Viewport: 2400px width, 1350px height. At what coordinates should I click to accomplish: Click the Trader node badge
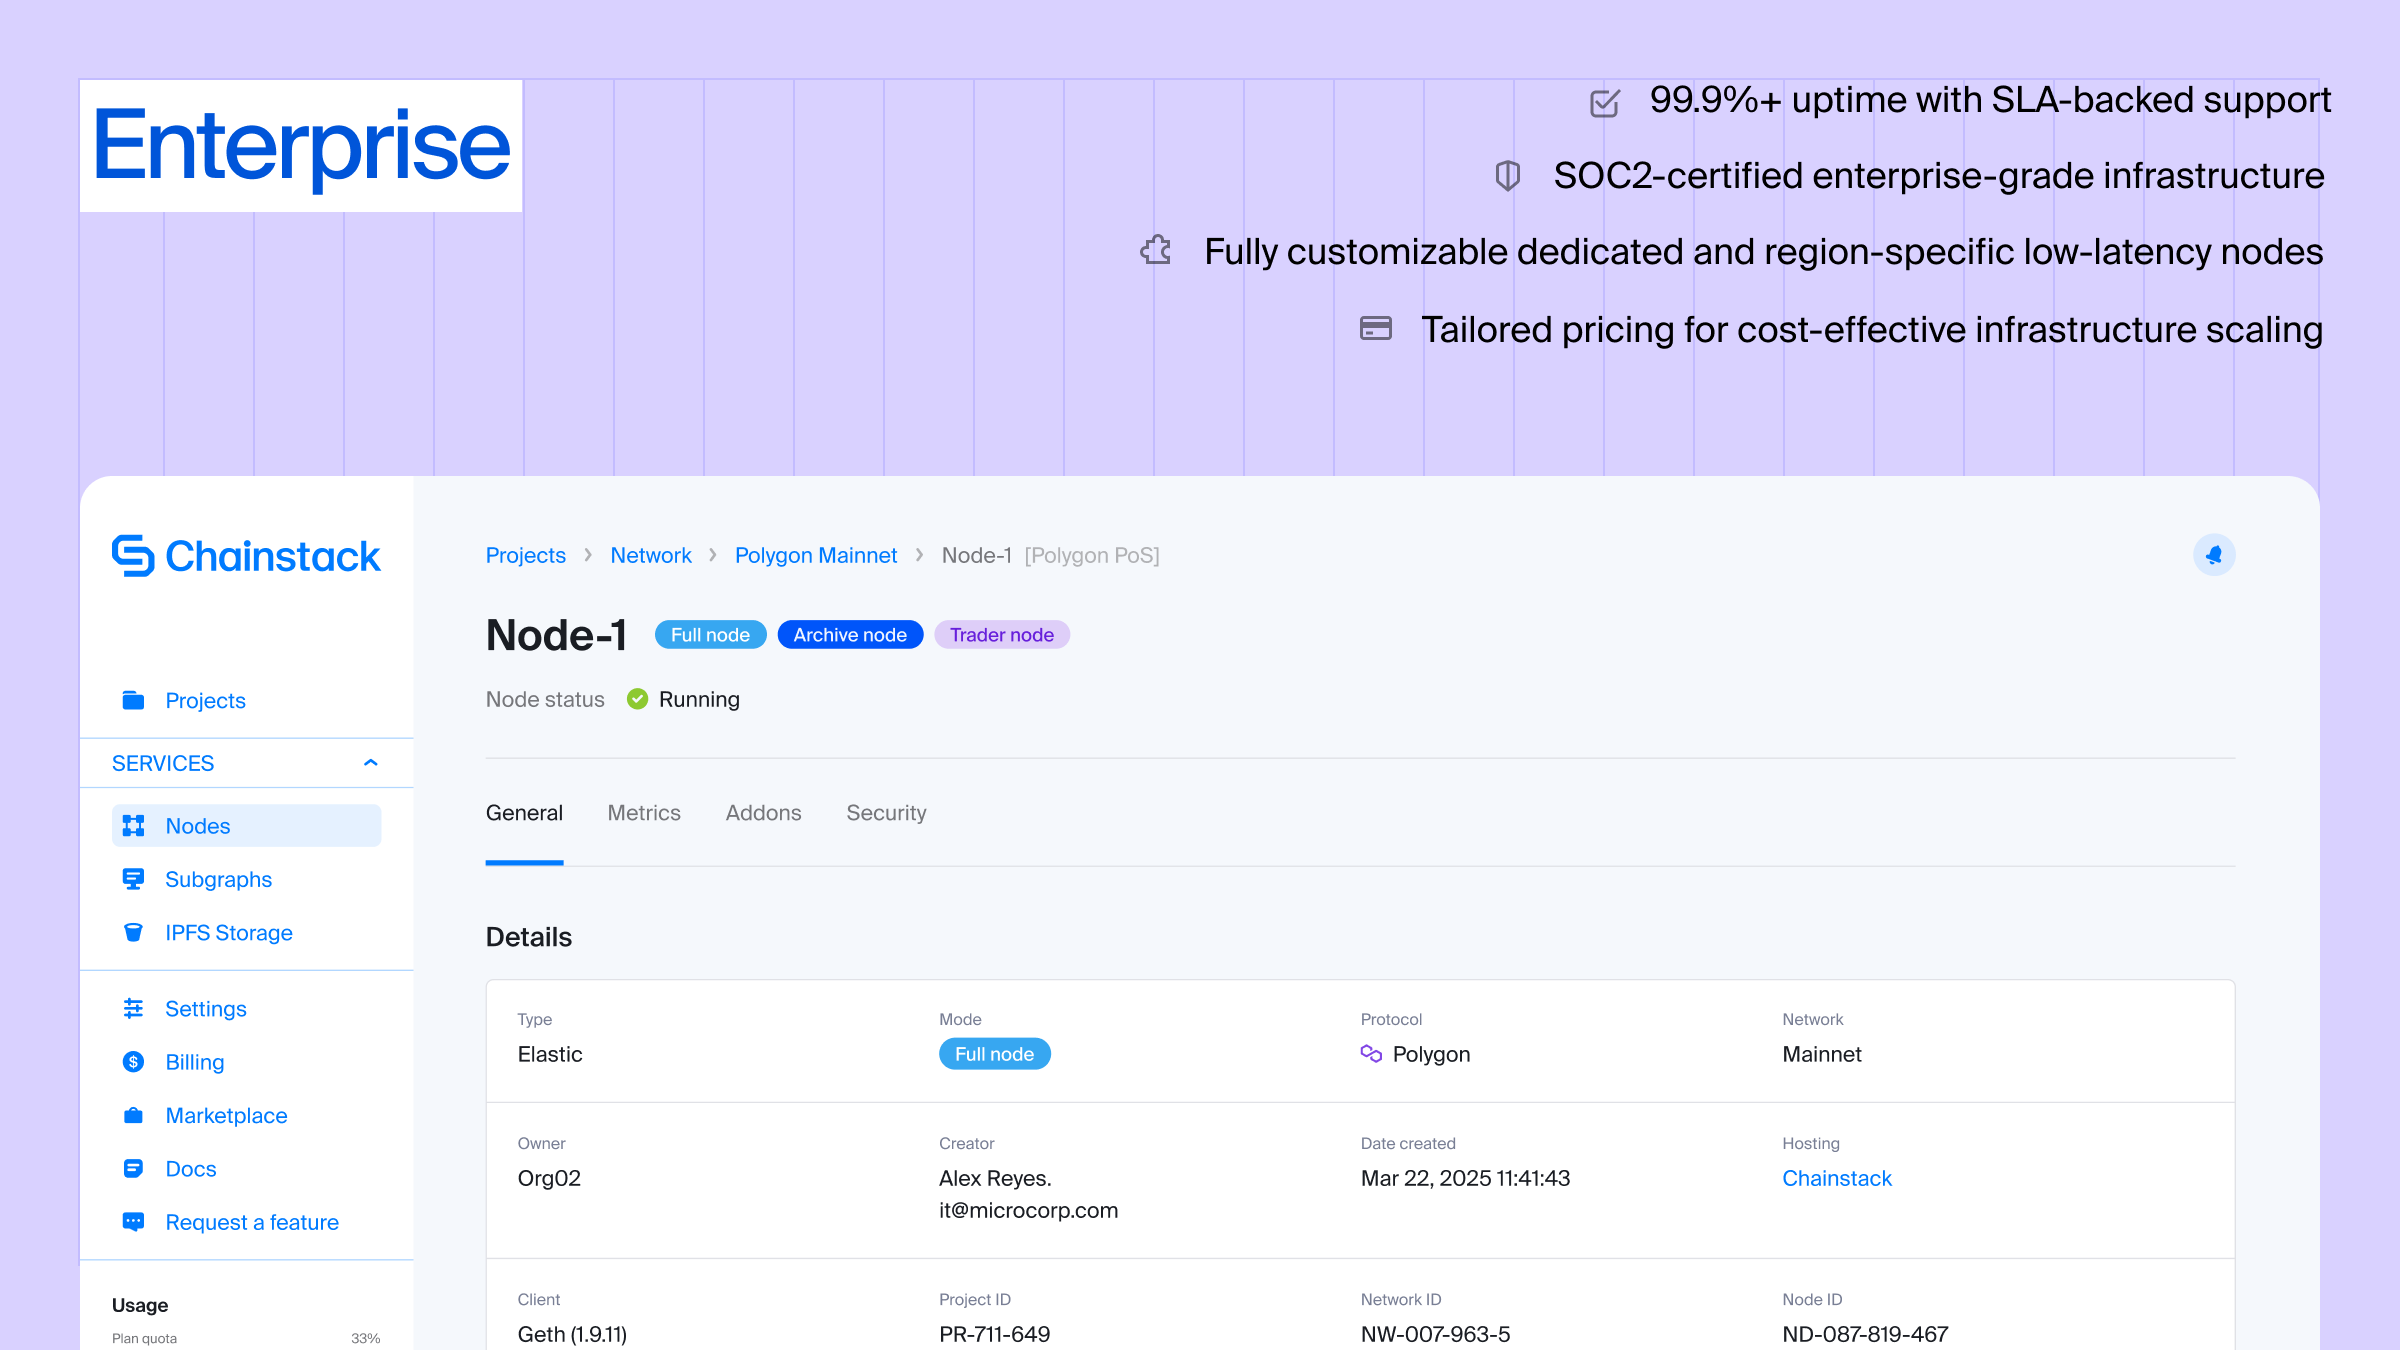pyautogui.click(x=1001, y=635)
